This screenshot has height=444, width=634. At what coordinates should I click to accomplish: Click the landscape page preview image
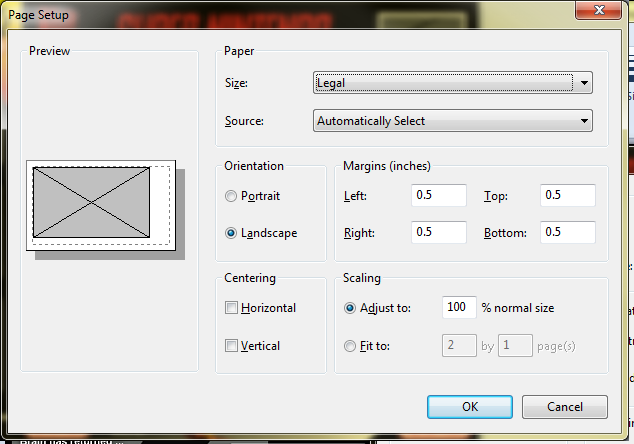coord(100,205)
